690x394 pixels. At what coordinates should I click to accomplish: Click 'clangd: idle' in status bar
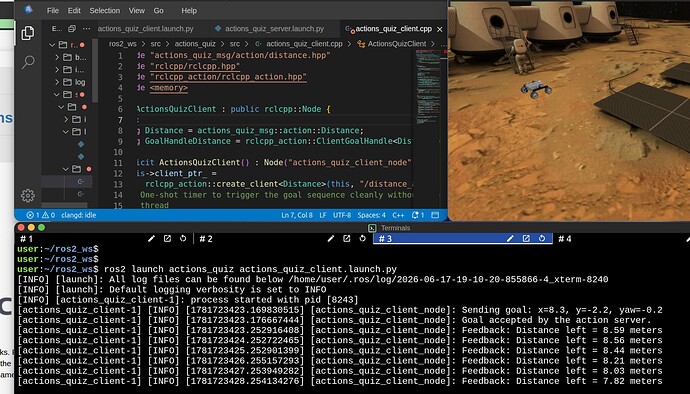[x=79, y=215]
